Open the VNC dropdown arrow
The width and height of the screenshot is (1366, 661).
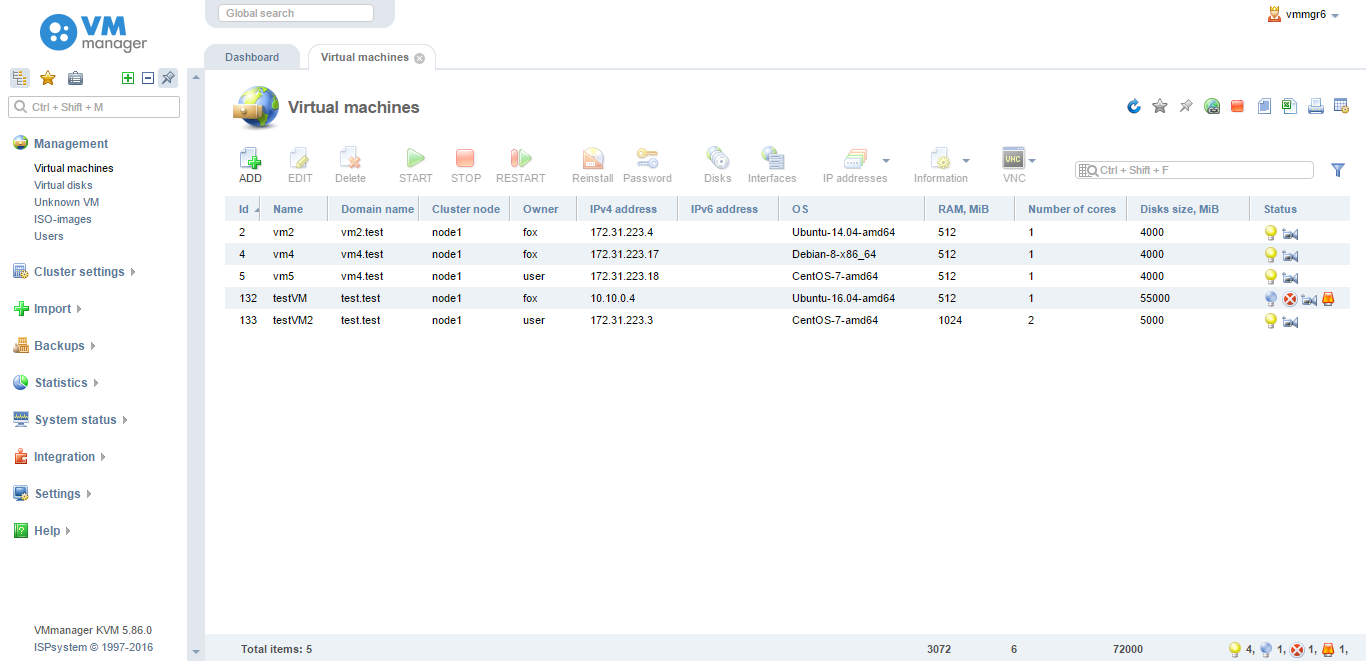[x=1032, y=160]
